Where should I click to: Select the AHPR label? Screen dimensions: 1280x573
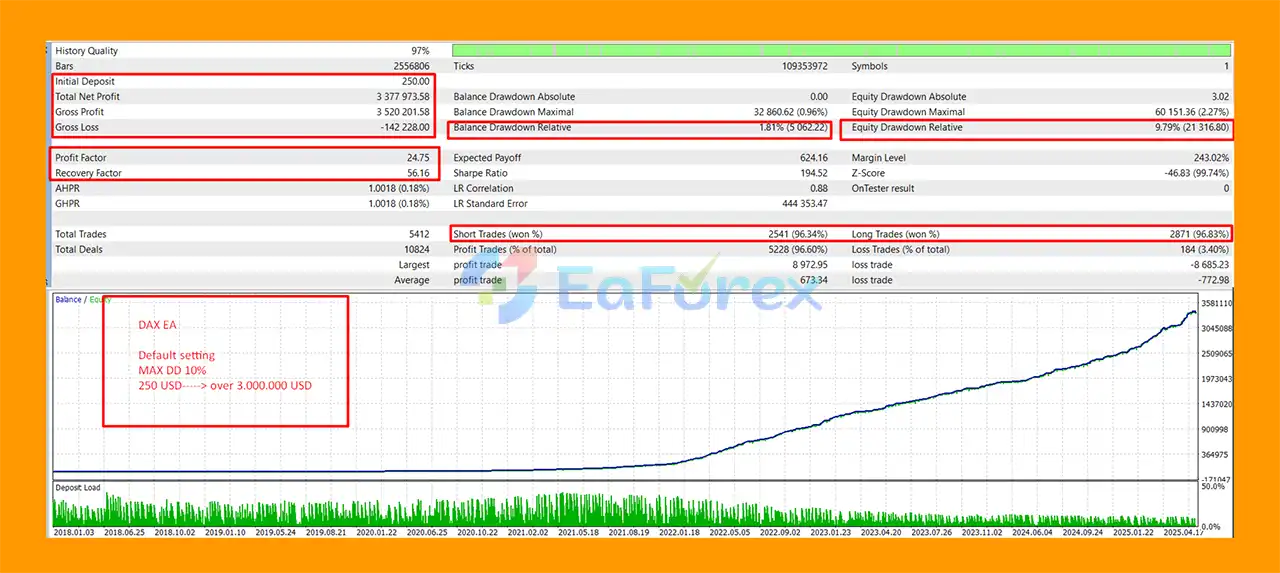(x=67, y=188)
